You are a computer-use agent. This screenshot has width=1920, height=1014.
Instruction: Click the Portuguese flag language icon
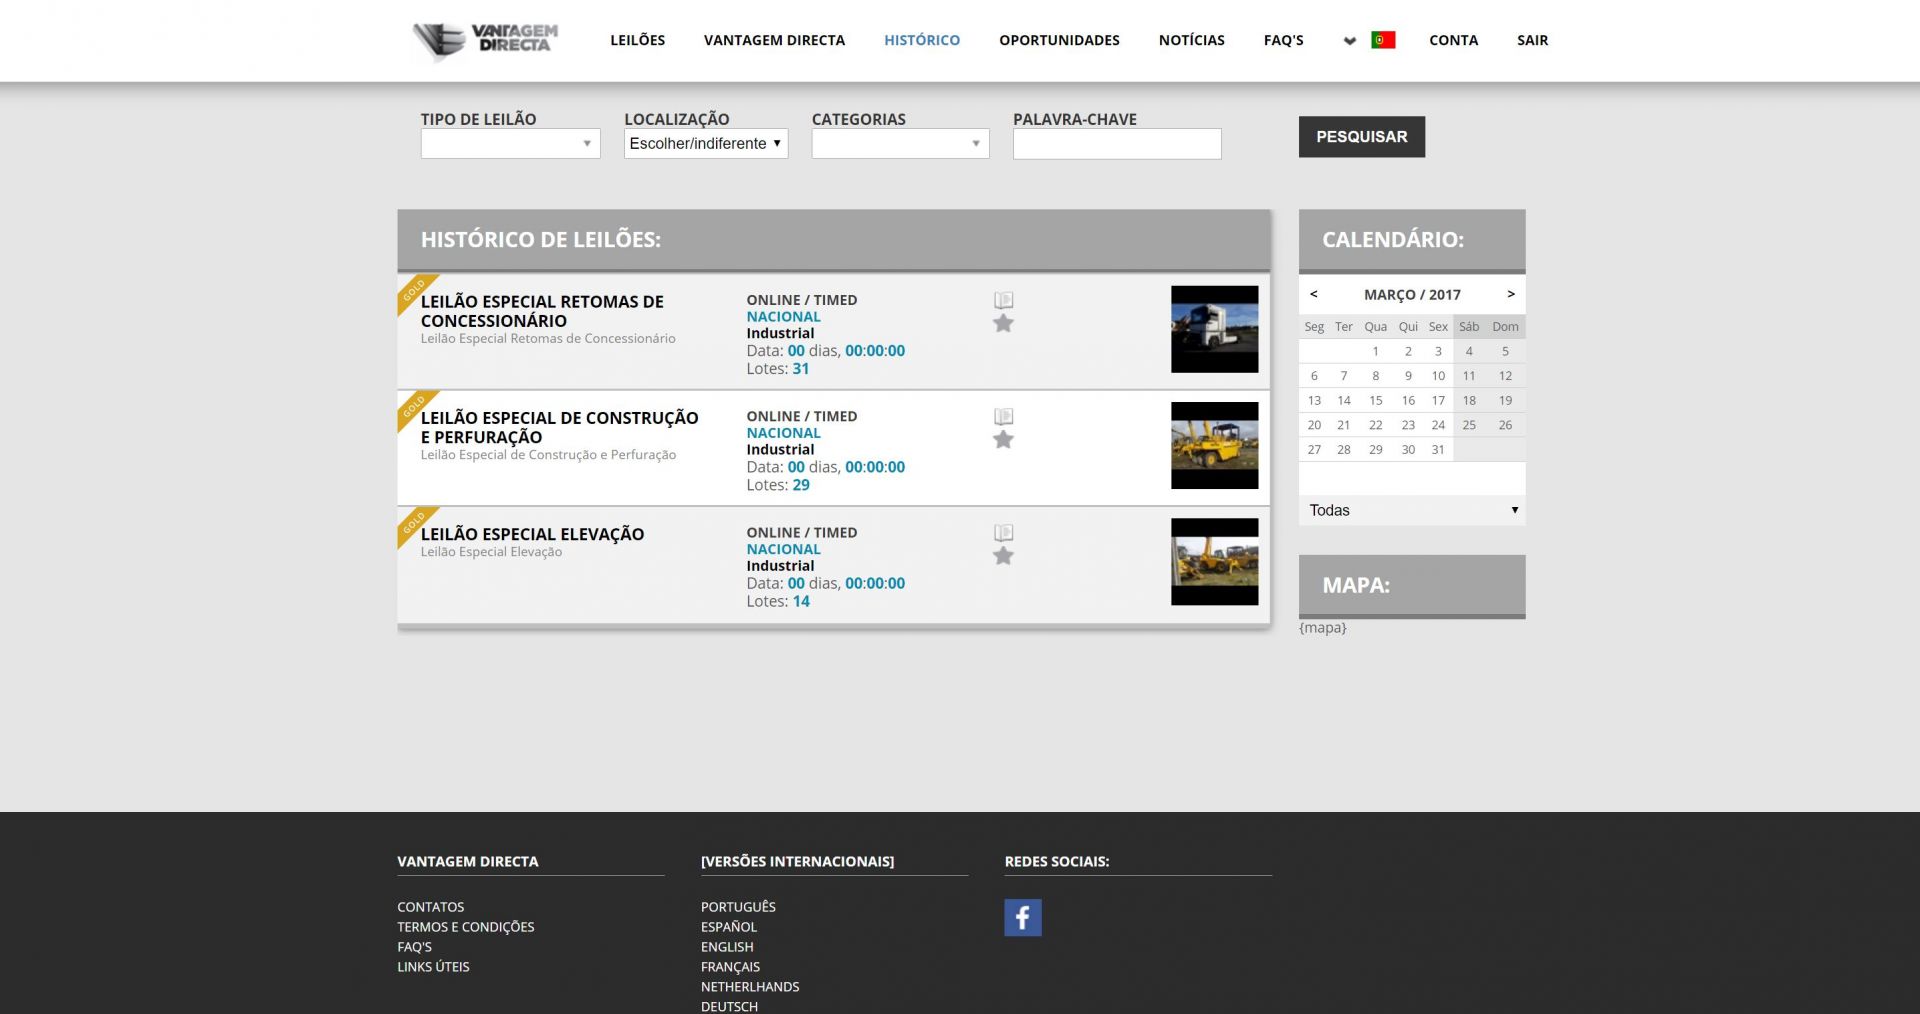(1383, 40)
